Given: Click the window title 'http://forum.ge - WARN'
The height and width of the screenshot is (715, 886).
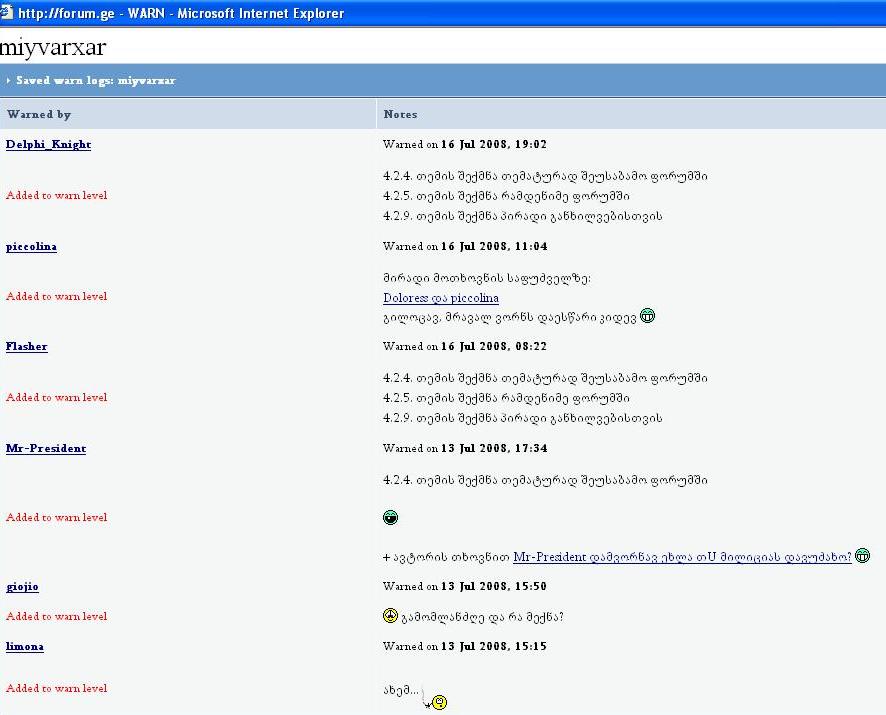Looking at the screenshot, I should pos(91,13).
